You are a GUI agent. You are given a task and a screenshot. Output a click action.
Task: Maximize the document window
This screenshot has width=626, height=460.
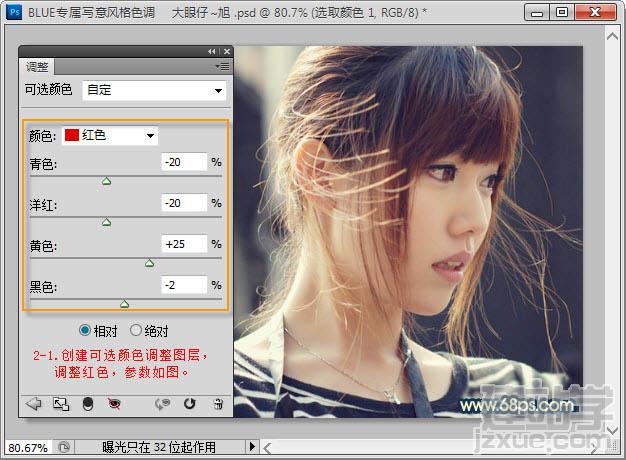(562, 12)
